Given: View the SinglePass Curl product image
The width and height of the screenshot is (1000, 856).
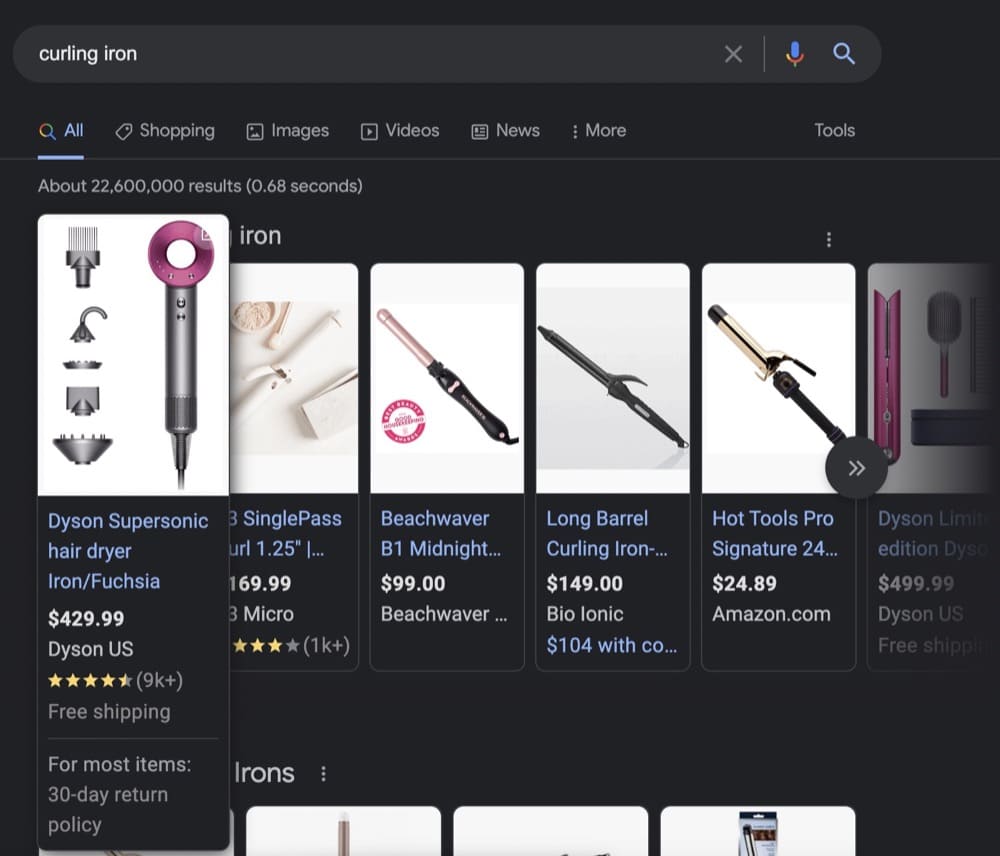Looking at the screenshot, I should pyautogui.click(x=293, y=378).
